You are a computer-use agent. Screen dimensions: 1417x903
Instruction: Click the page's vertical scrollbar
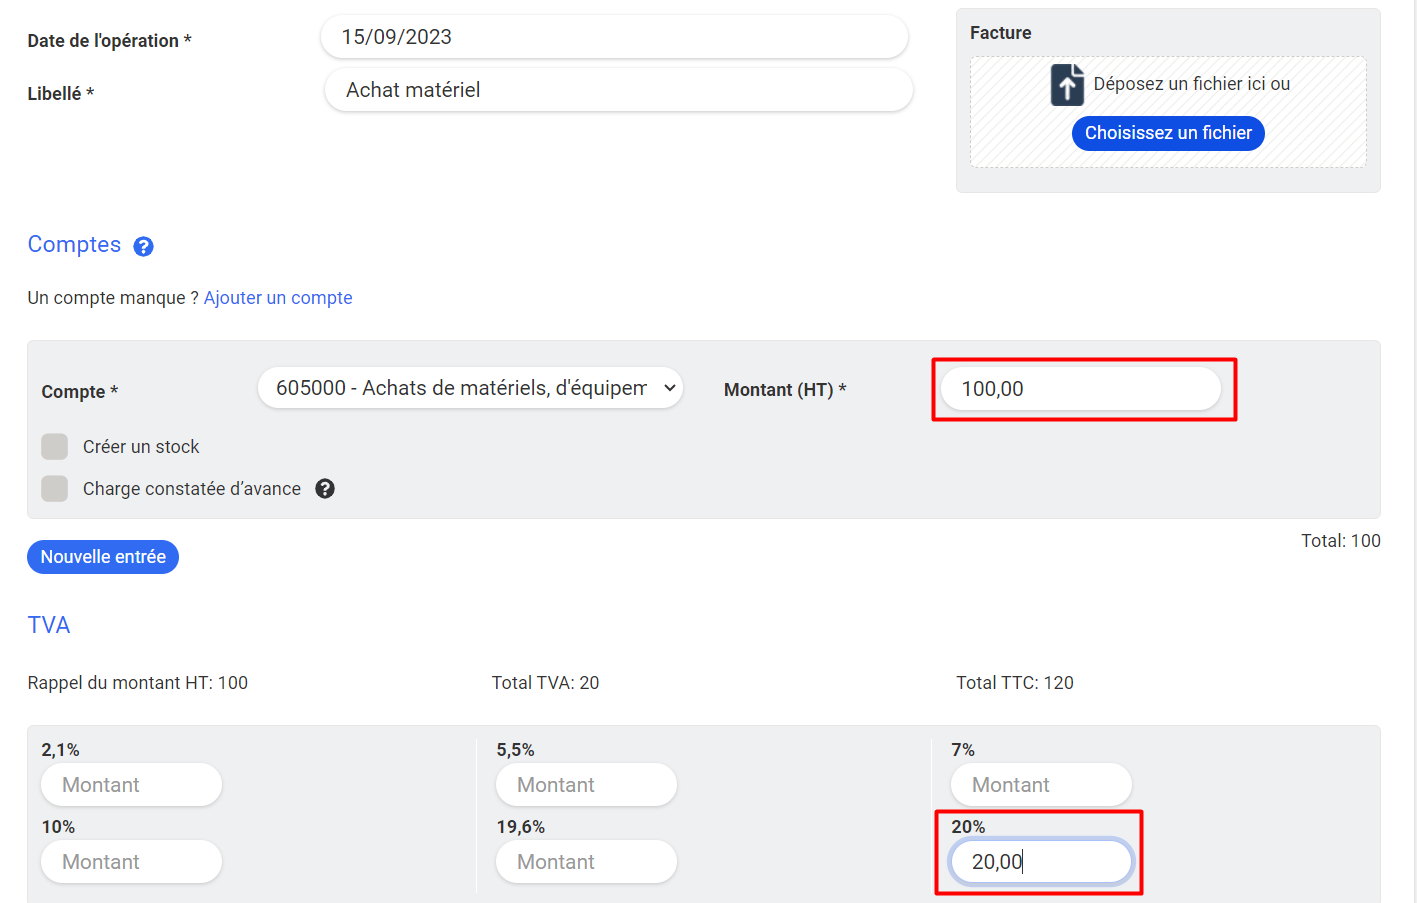click(x=1413, y=450)
